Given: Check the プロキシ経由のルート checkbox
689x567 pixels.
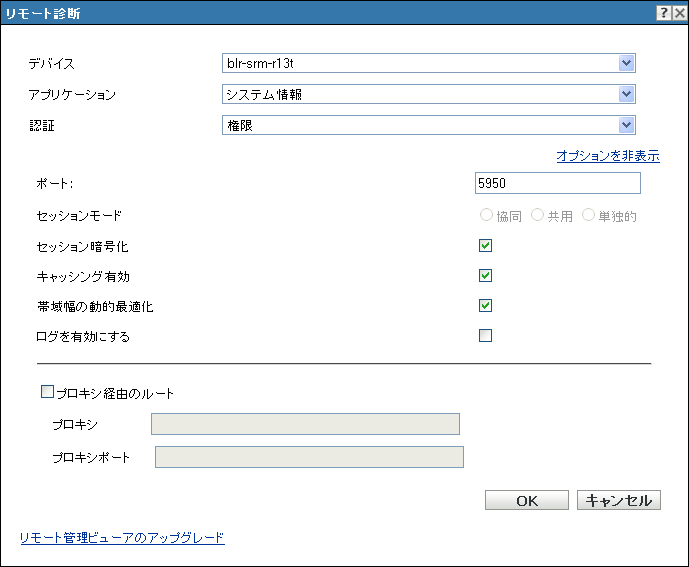Looking at the screenshot, I should coord(47,393).
